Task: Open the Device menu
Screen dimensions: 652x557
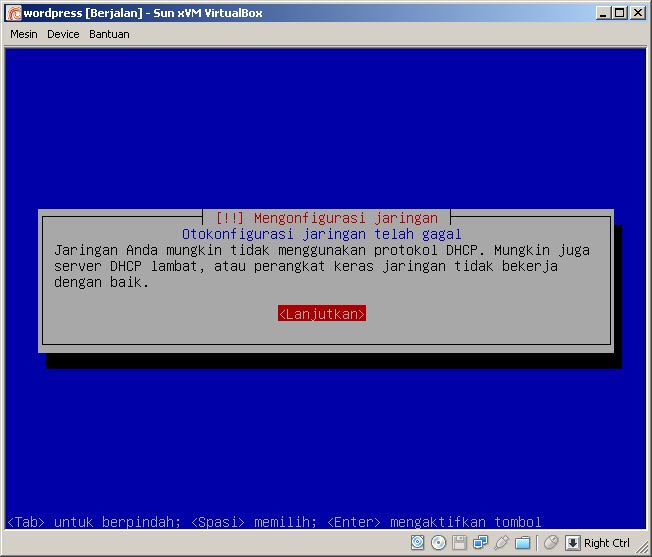Action: 63,34
